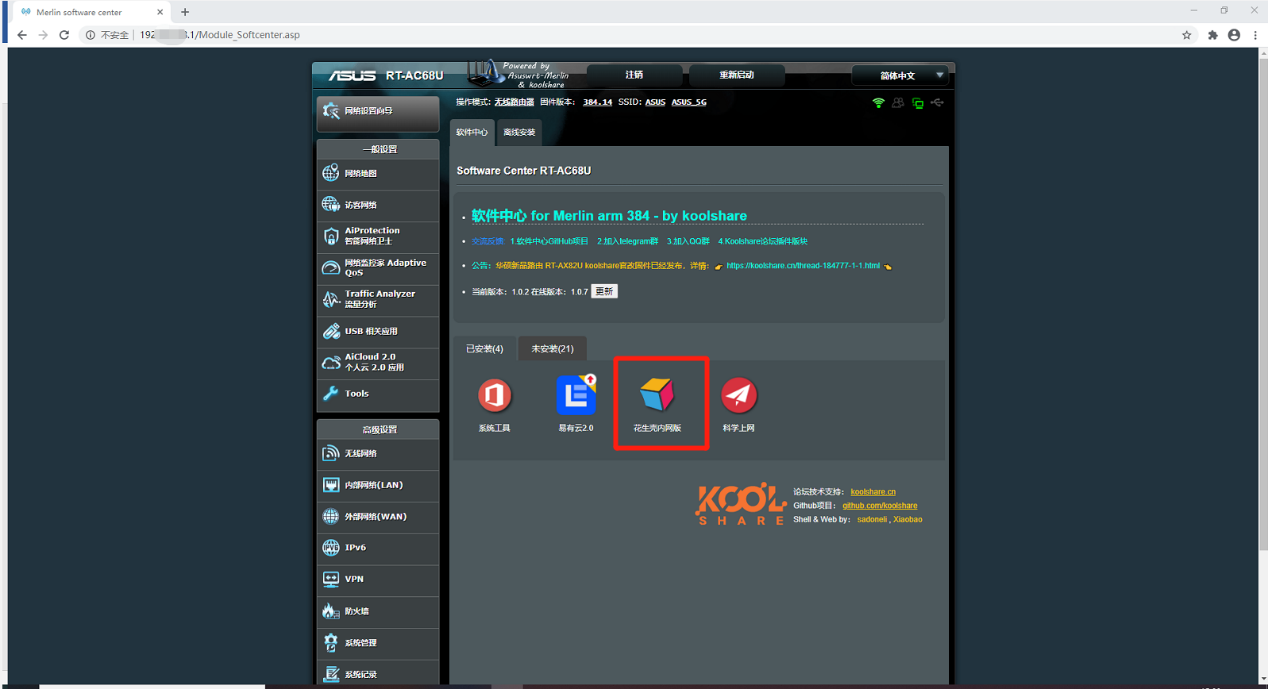Select the 已安装(4) tab
1268x689 pixels.
(x=485, y=349)
